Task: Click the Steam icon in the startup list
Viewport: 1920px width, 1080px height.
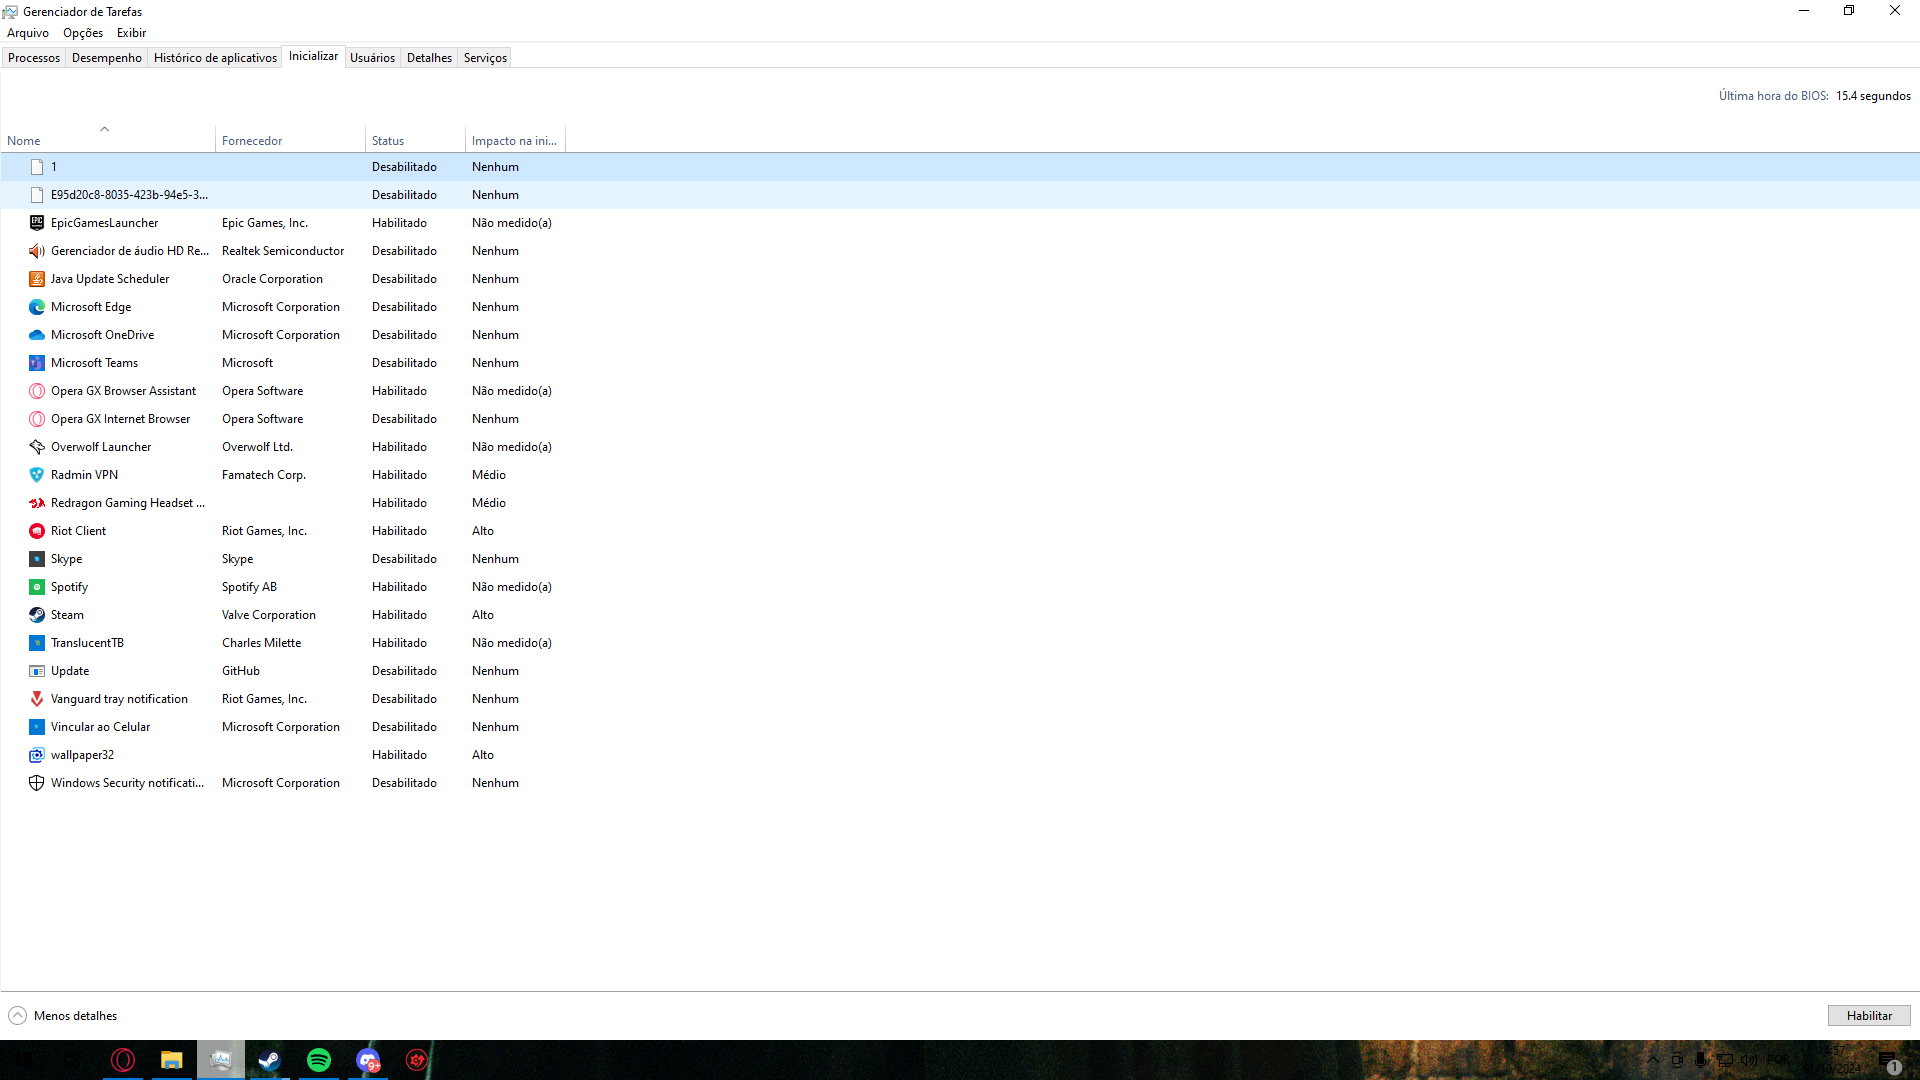Action: click(37, 615)
